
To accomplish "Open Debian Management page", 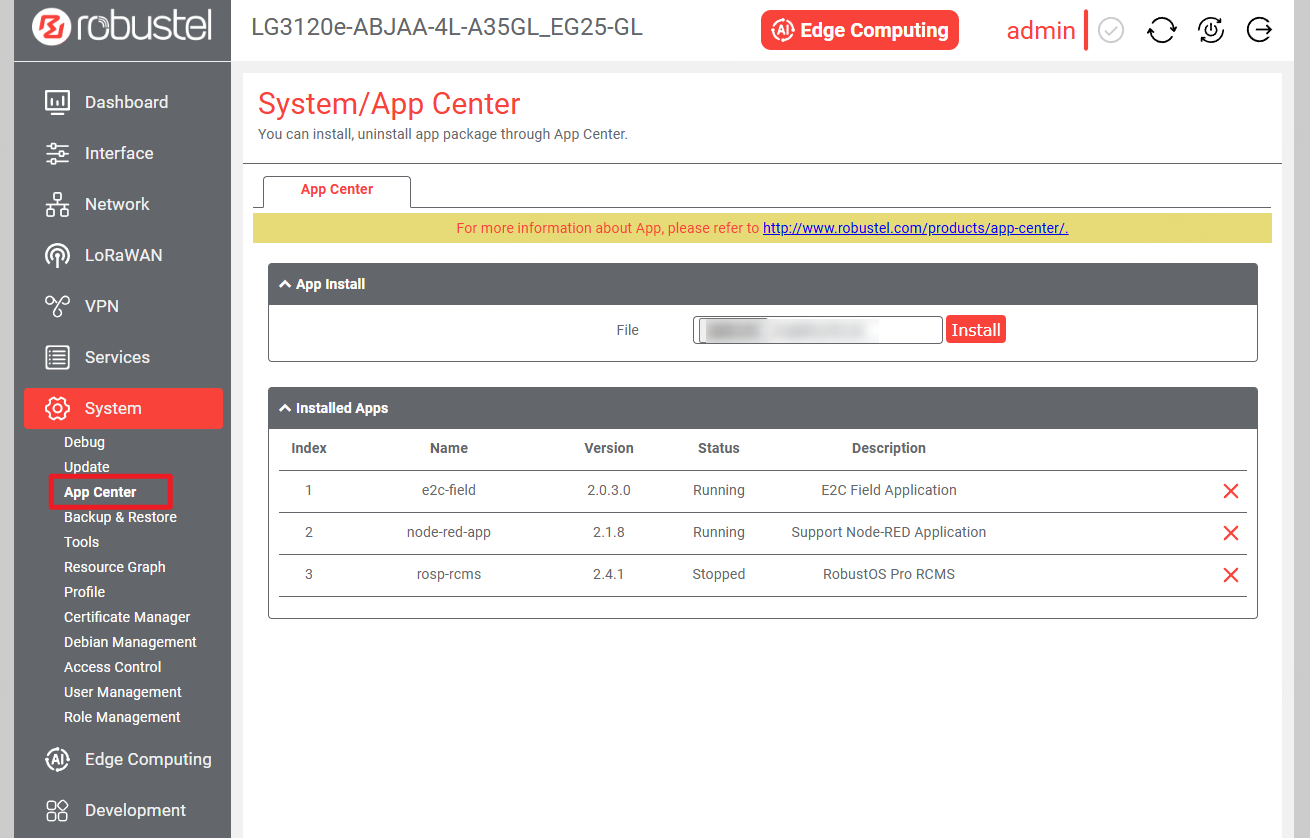I will [x=130, y=642].
